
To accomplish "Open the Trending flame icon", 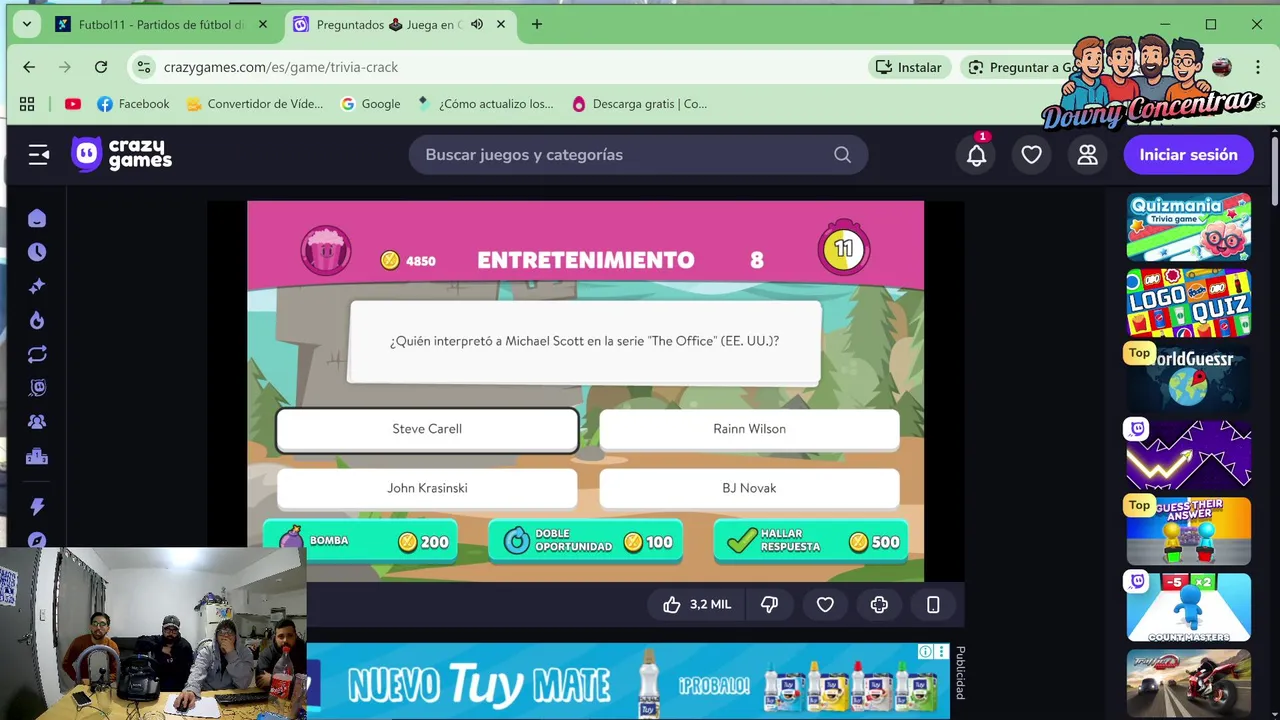I will (37, 321).
